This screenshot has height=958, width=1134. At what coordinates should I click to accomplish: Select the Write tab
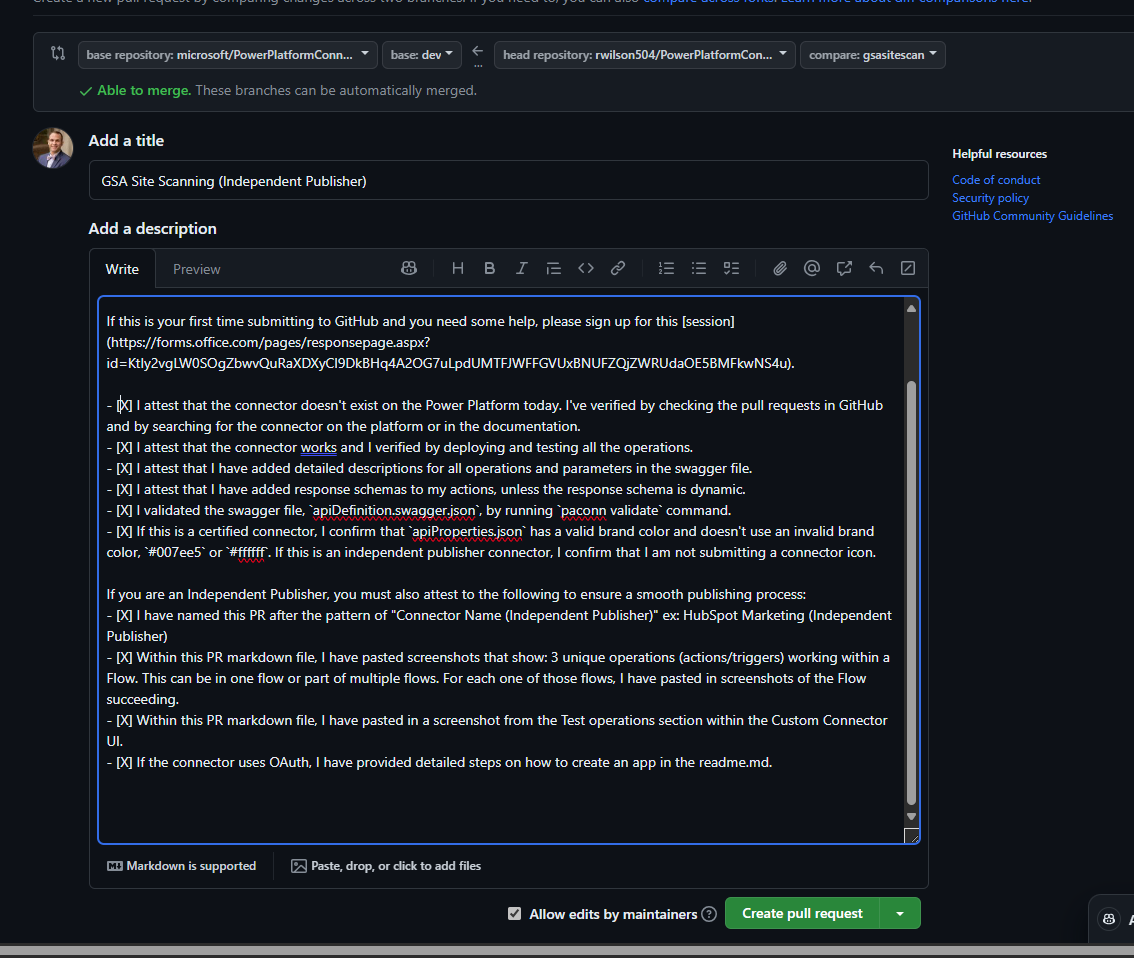point(122,269)
